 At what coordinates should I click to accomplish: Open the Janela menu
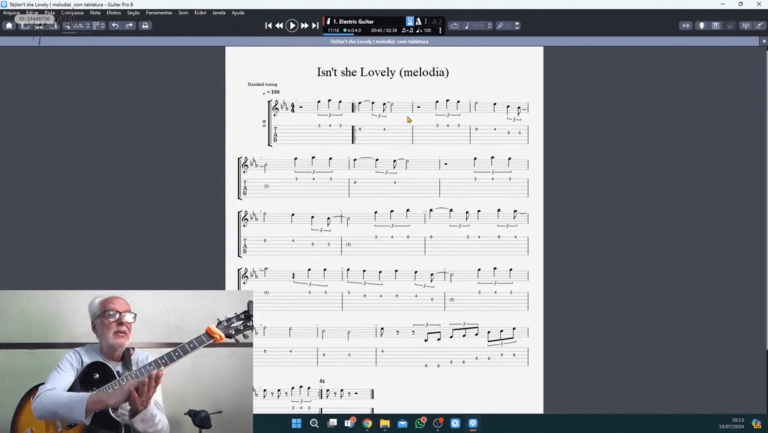[219, 13]
